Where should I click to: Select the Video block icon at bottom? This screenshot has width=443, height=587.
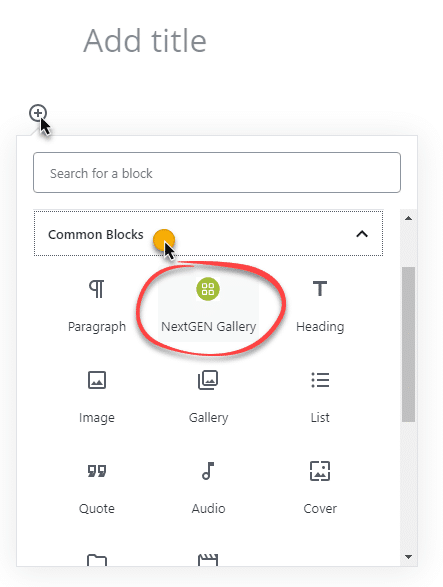pos(208,560)
